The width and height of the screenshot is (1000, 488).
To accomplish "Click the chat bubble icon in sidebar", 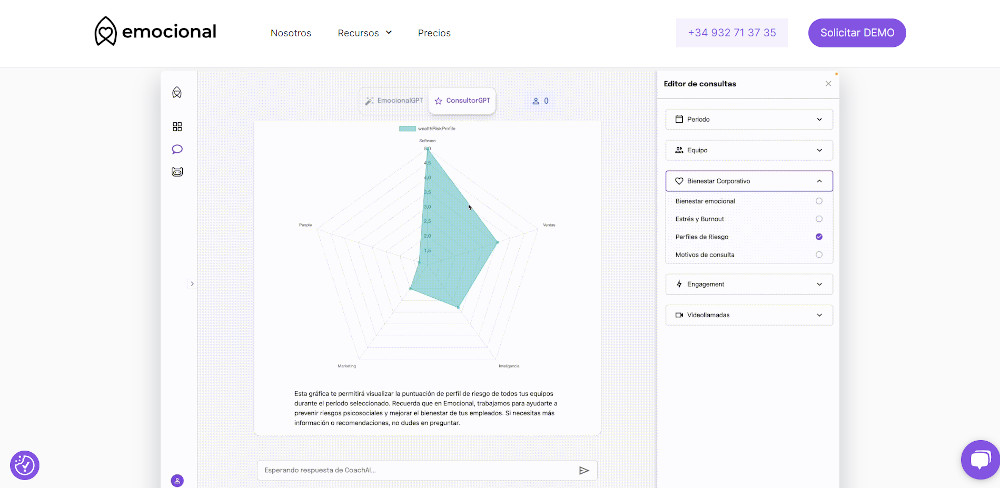I will point(177,149).
